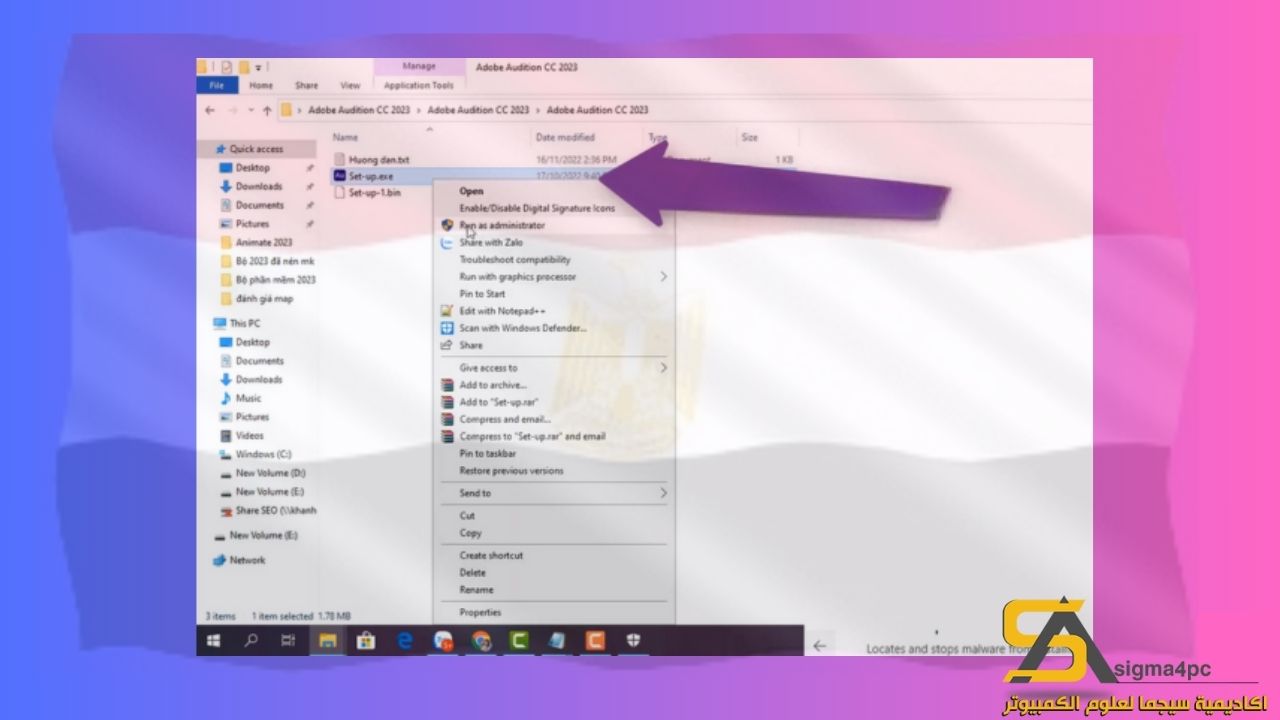Sort files by the Name column

click(x=345, y=137)
